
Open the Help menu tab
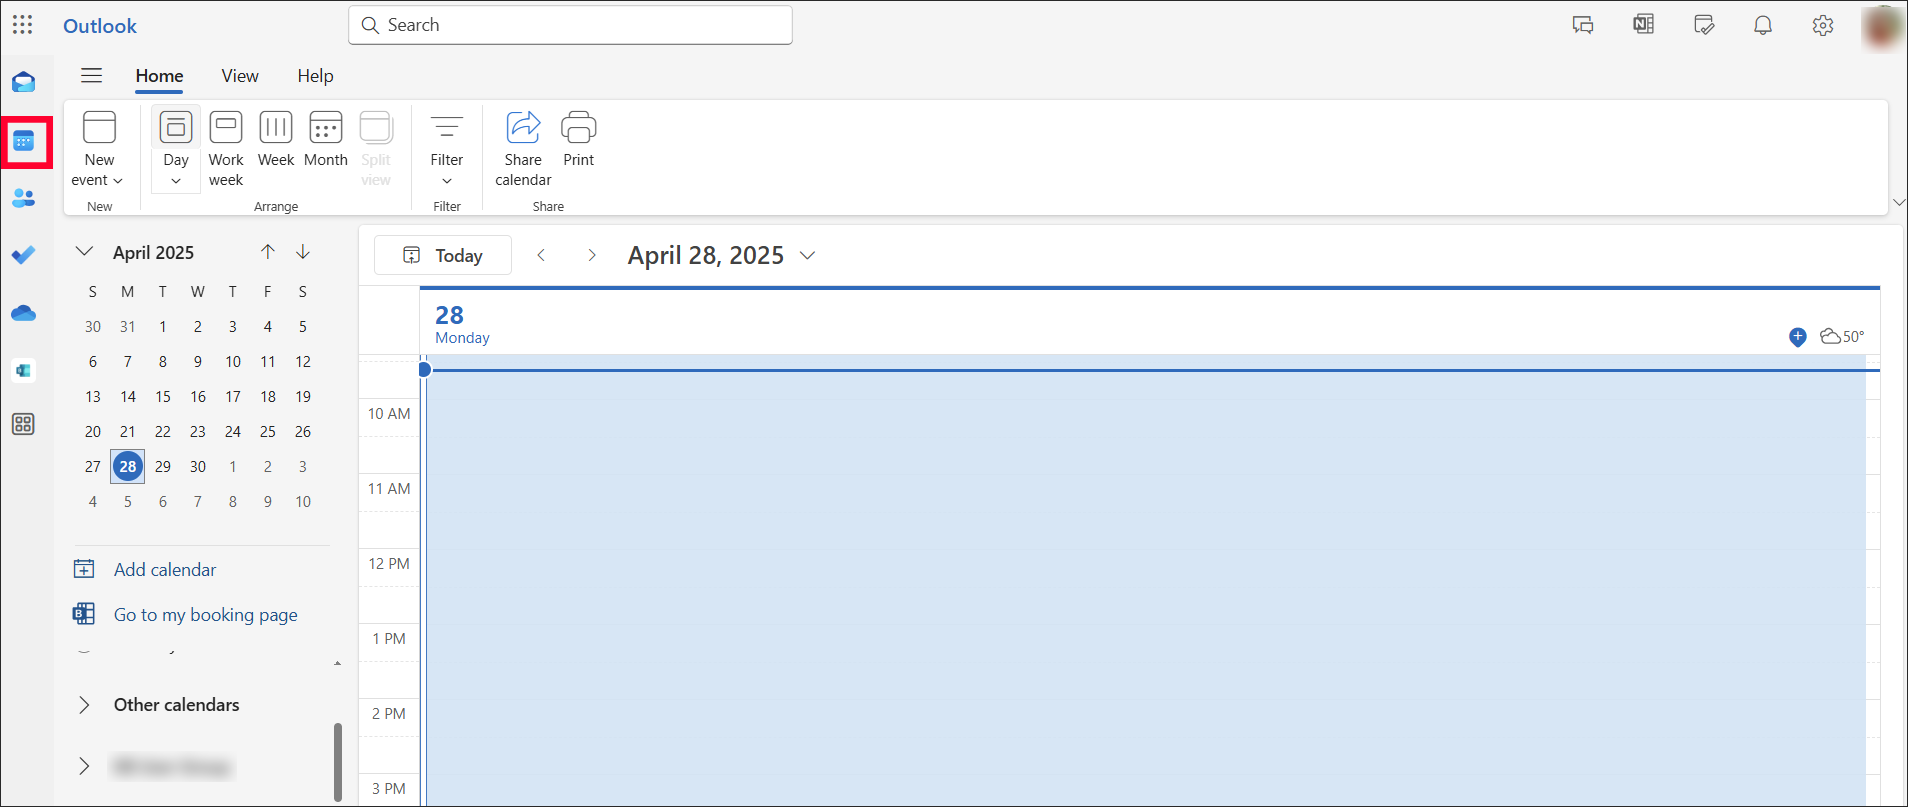pyautogui.click(x=315, y=76)
